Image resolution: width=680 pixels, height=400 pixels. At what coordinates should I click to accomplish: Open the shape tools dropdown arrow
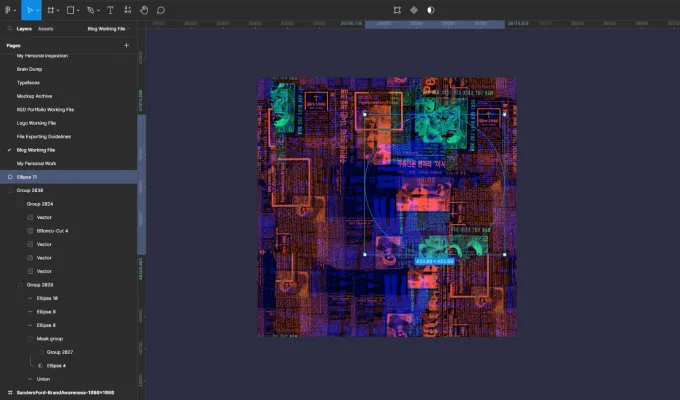78,10
